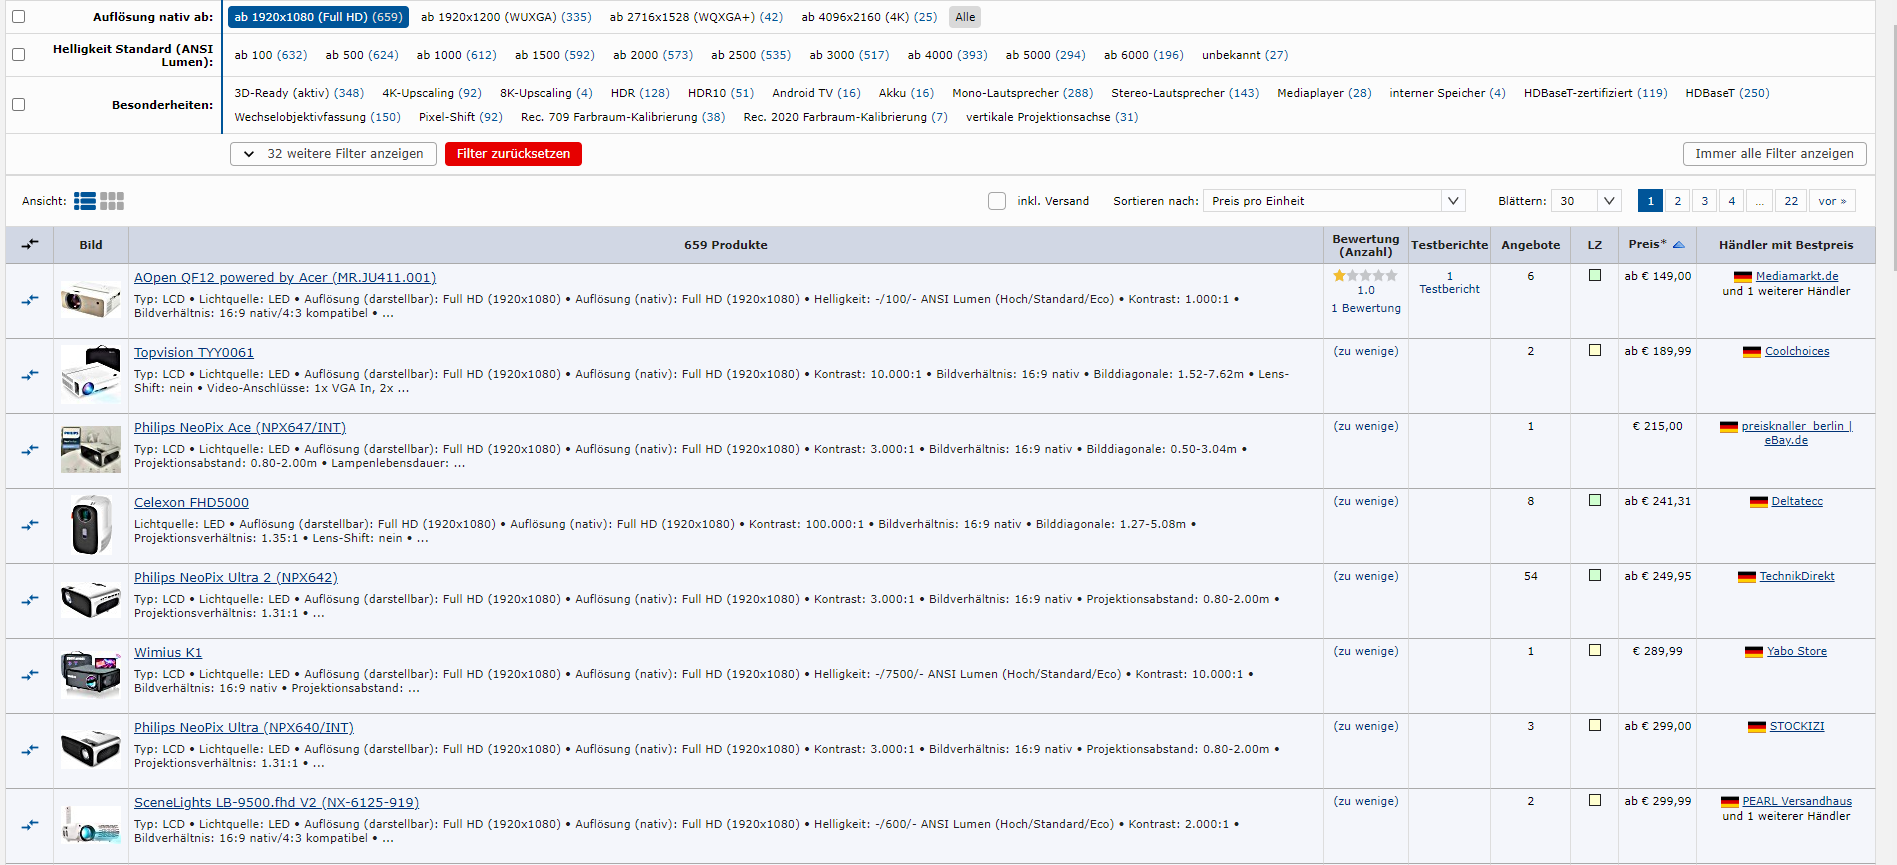Add Philips NeoPix Ace to comparison
This screenshot has width=1897, height=865.
click(x=30, y=450)
